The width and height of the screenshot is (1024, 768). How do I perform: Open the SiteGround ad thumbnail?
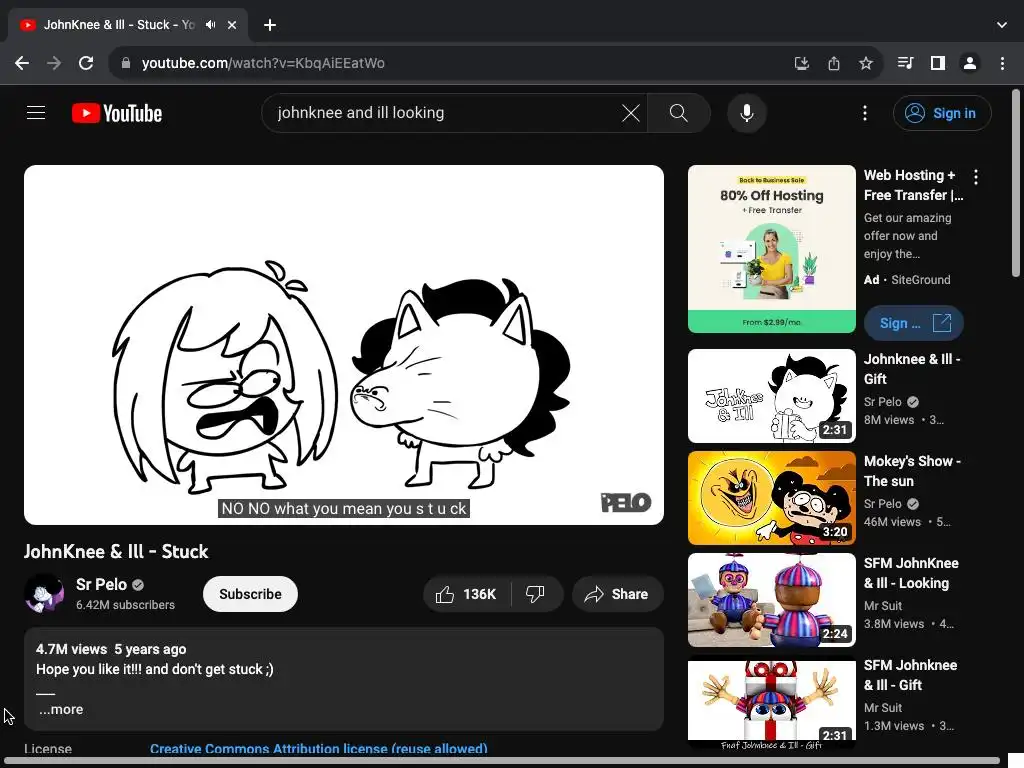click(x=771, y=249)
